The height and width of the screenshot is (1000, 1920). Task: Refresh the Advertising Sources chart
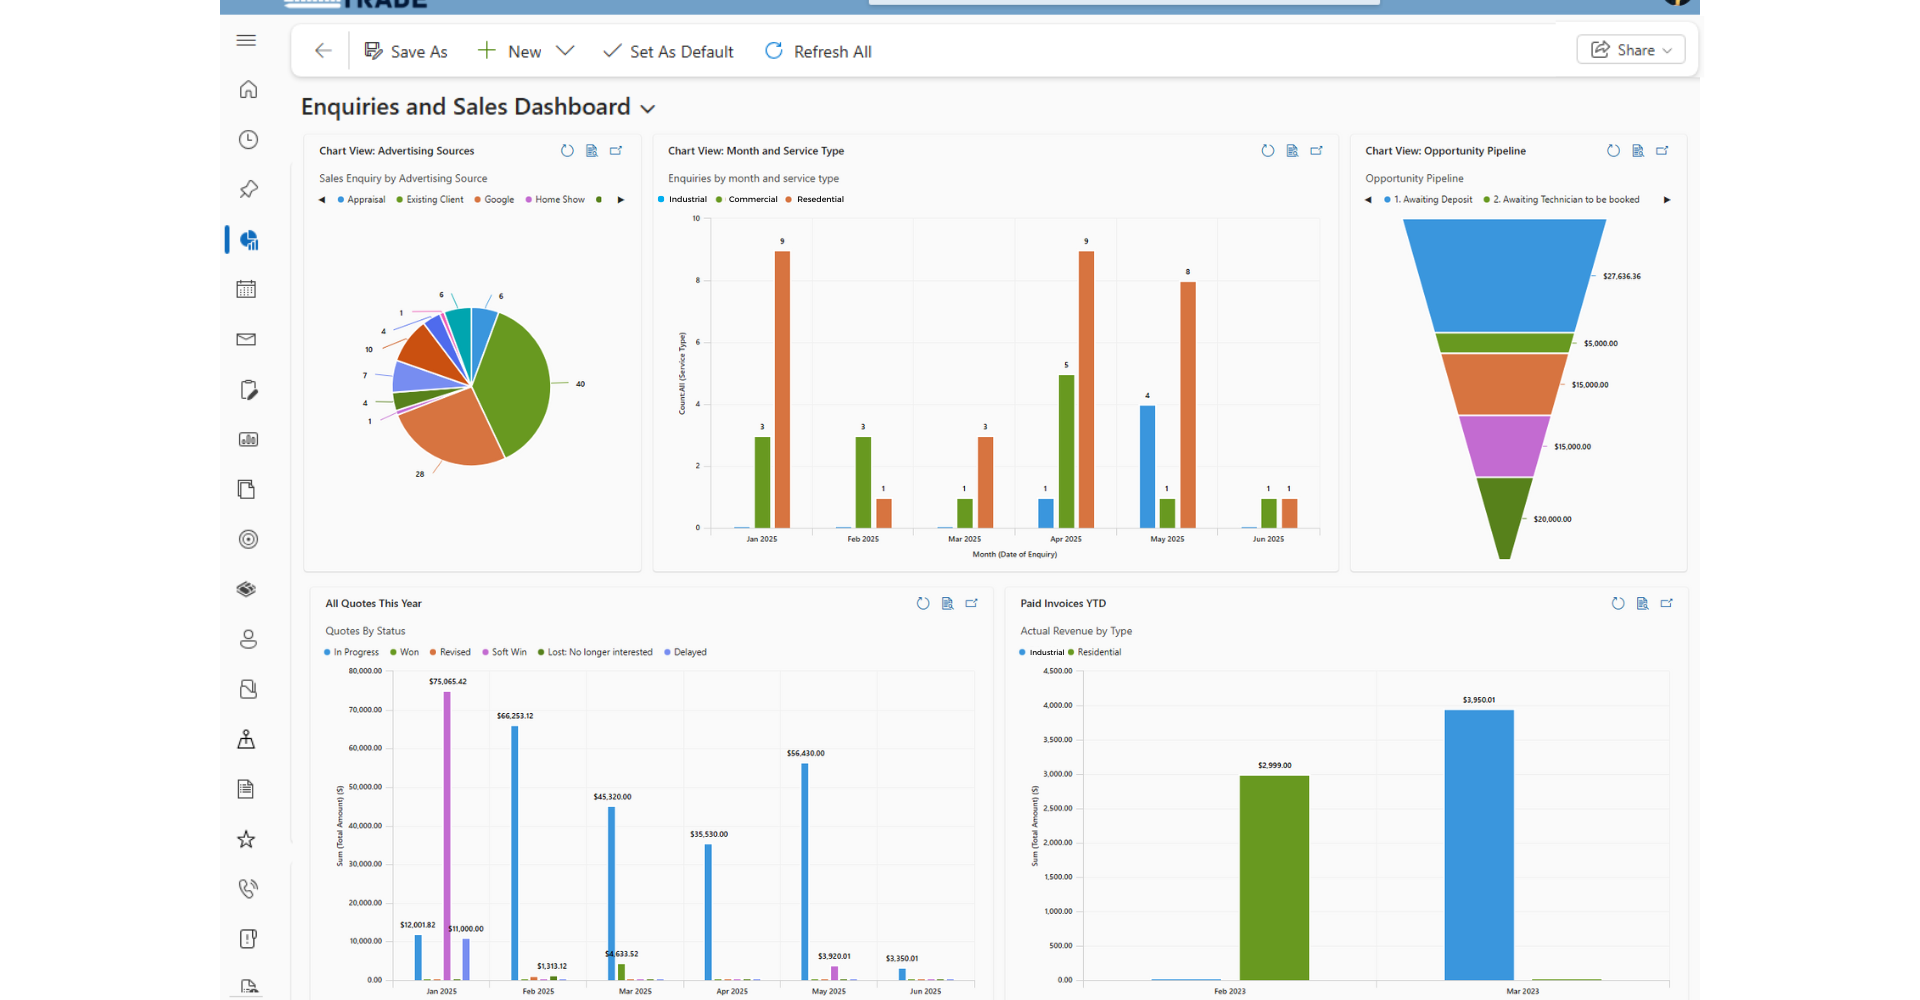[567, 151]
